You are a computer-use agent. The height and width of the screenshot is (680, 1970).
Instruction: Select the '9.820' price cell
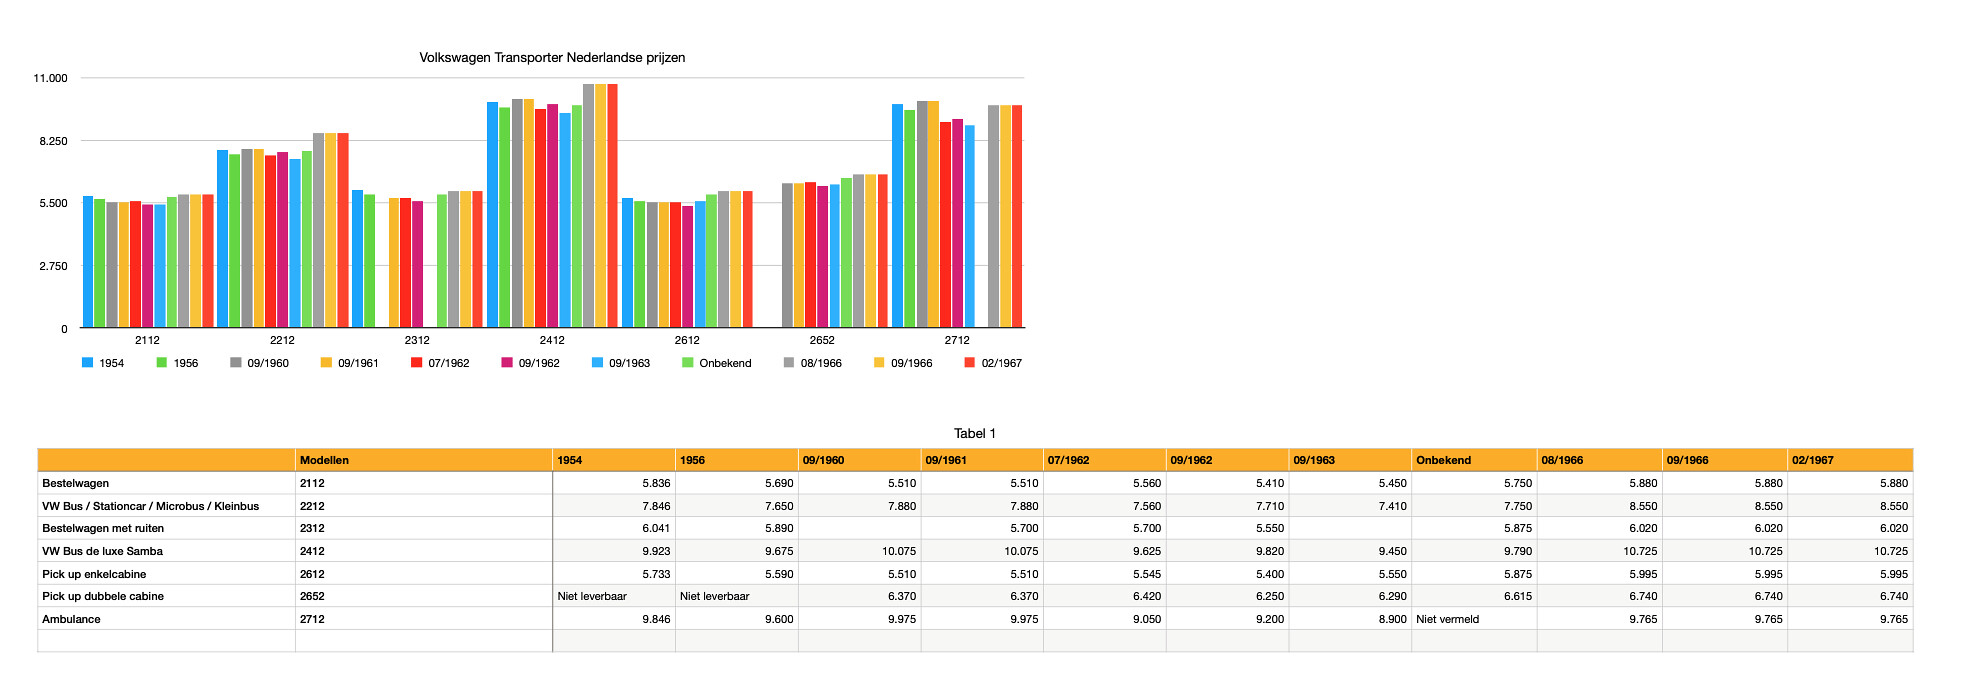click(1228, 551)
